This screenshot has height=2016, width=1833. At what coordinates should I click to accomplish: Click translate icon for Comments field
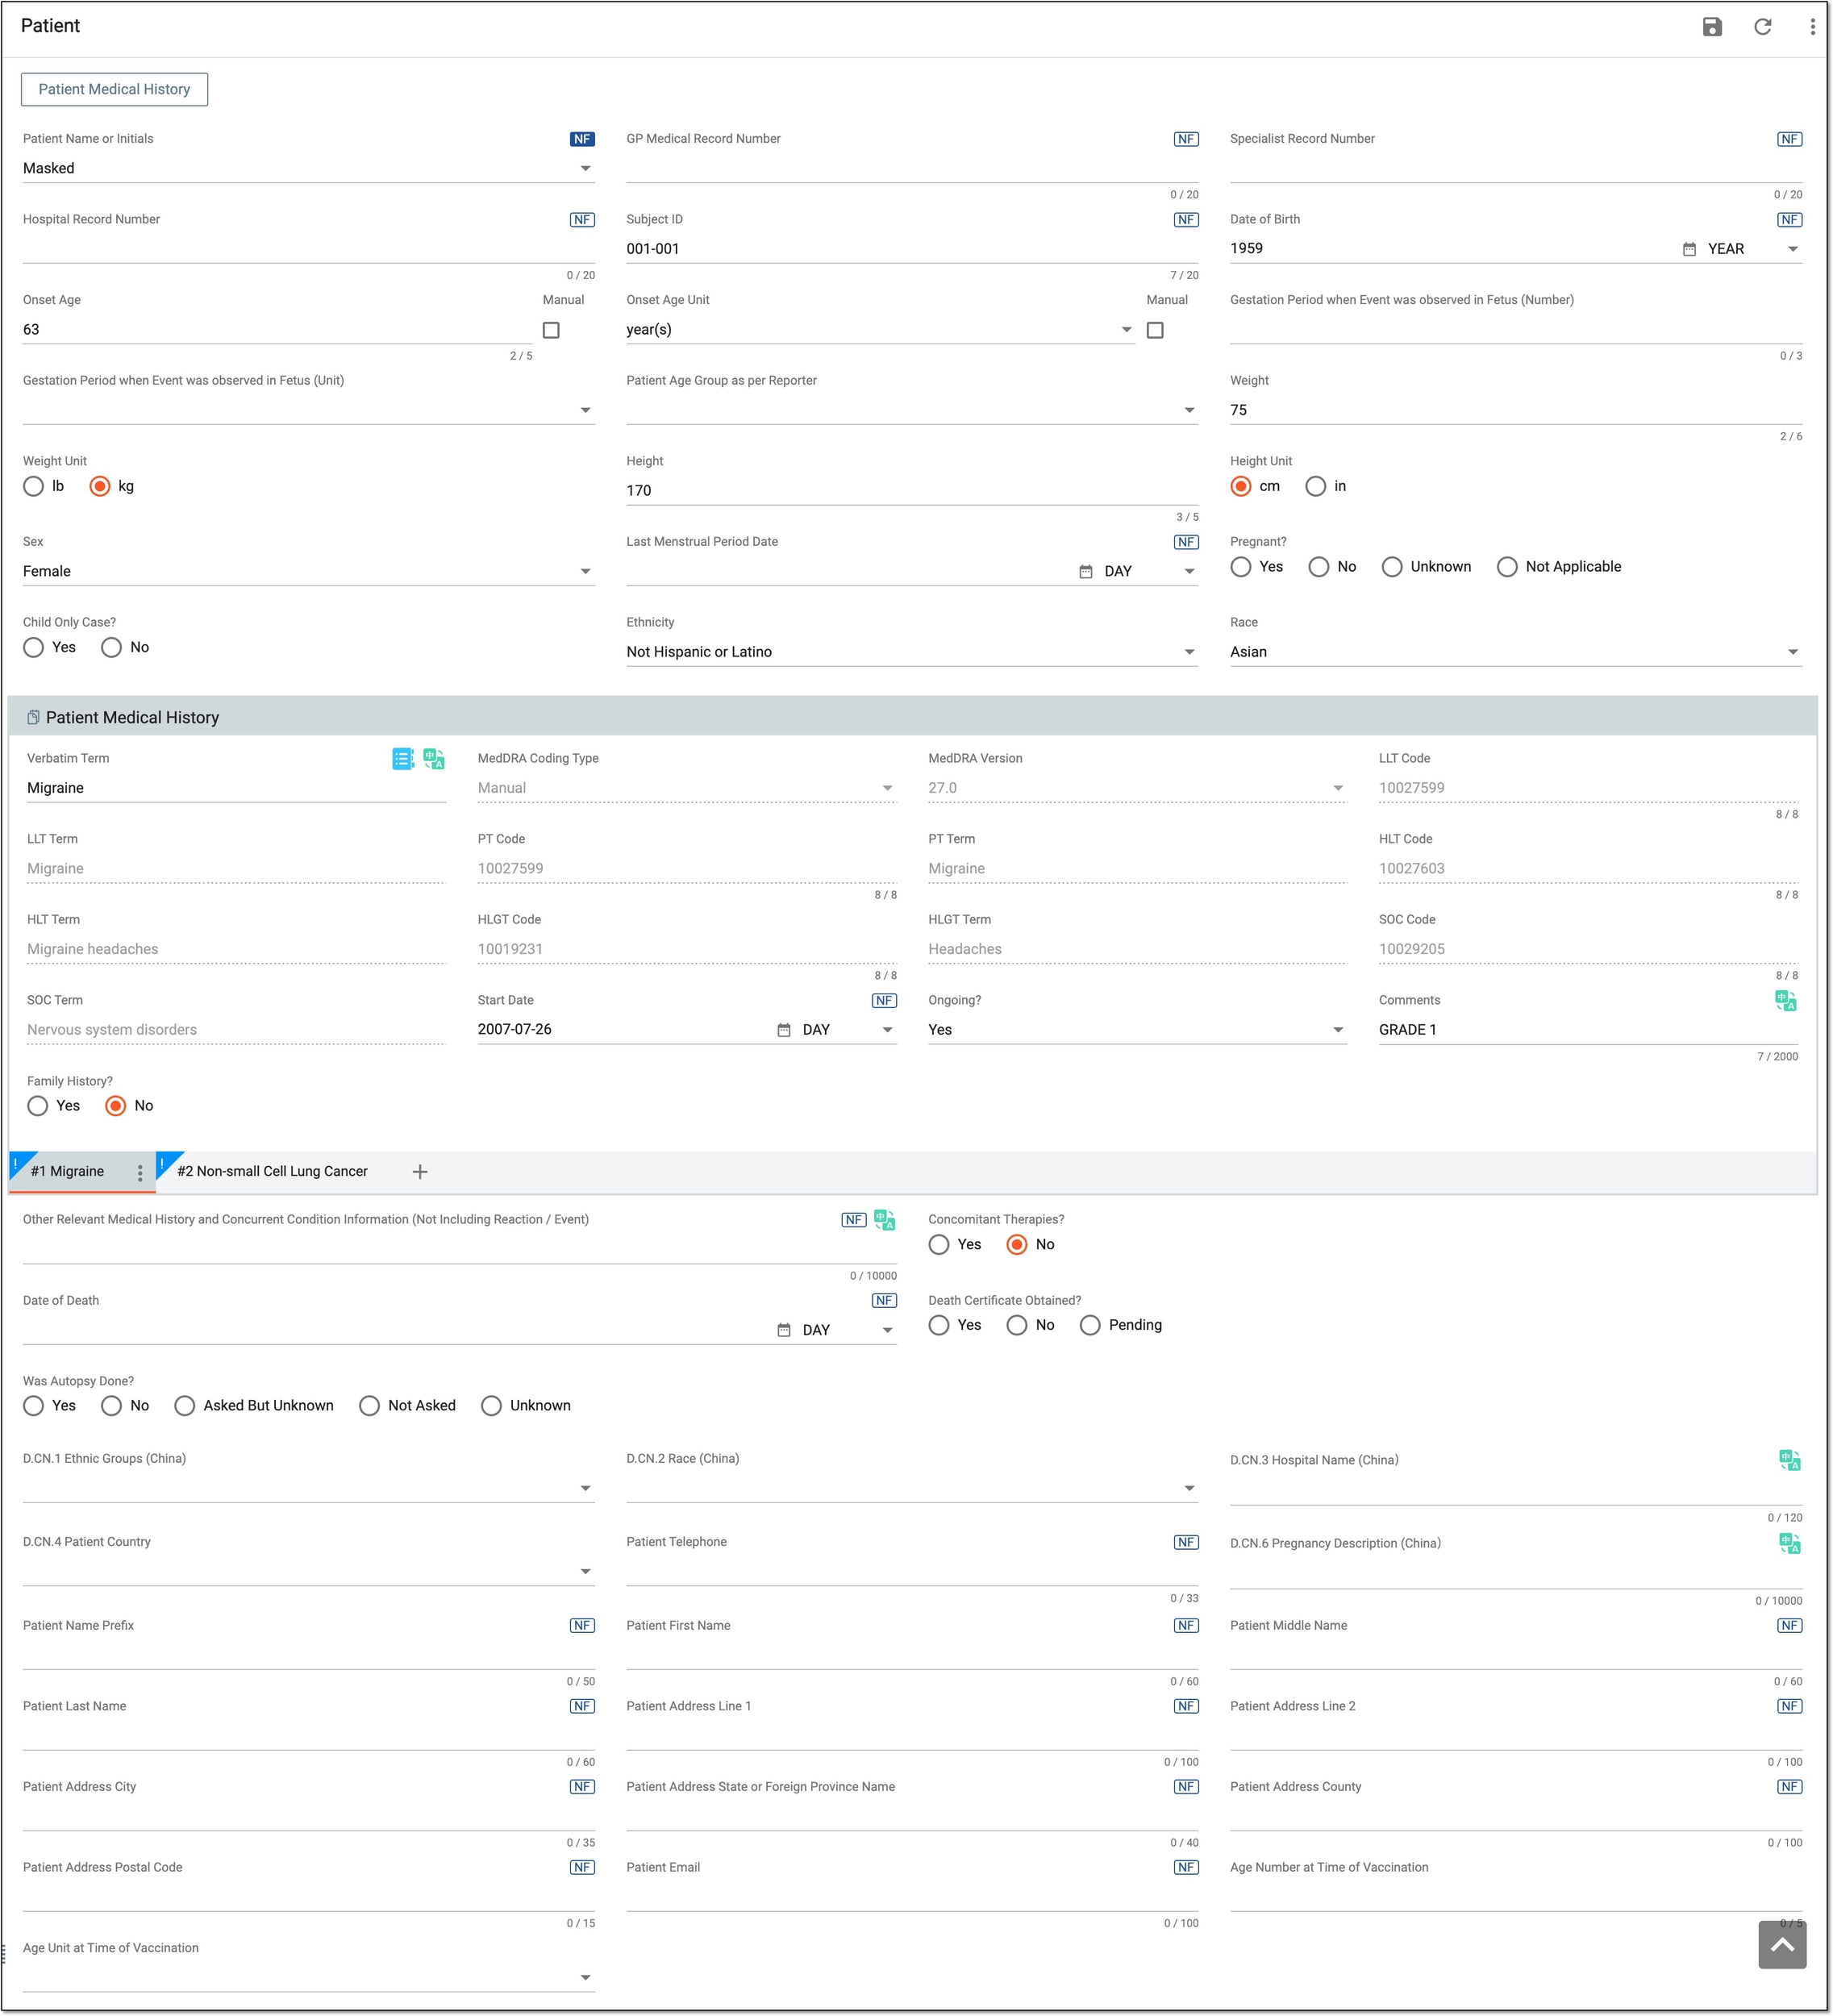click(1786, 1001)
